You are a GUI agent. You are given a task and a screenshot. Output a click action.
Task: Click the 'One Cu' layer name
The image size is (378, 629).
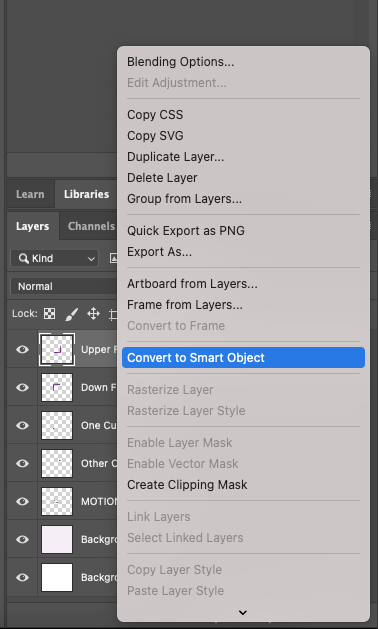(x=99, y=425)
